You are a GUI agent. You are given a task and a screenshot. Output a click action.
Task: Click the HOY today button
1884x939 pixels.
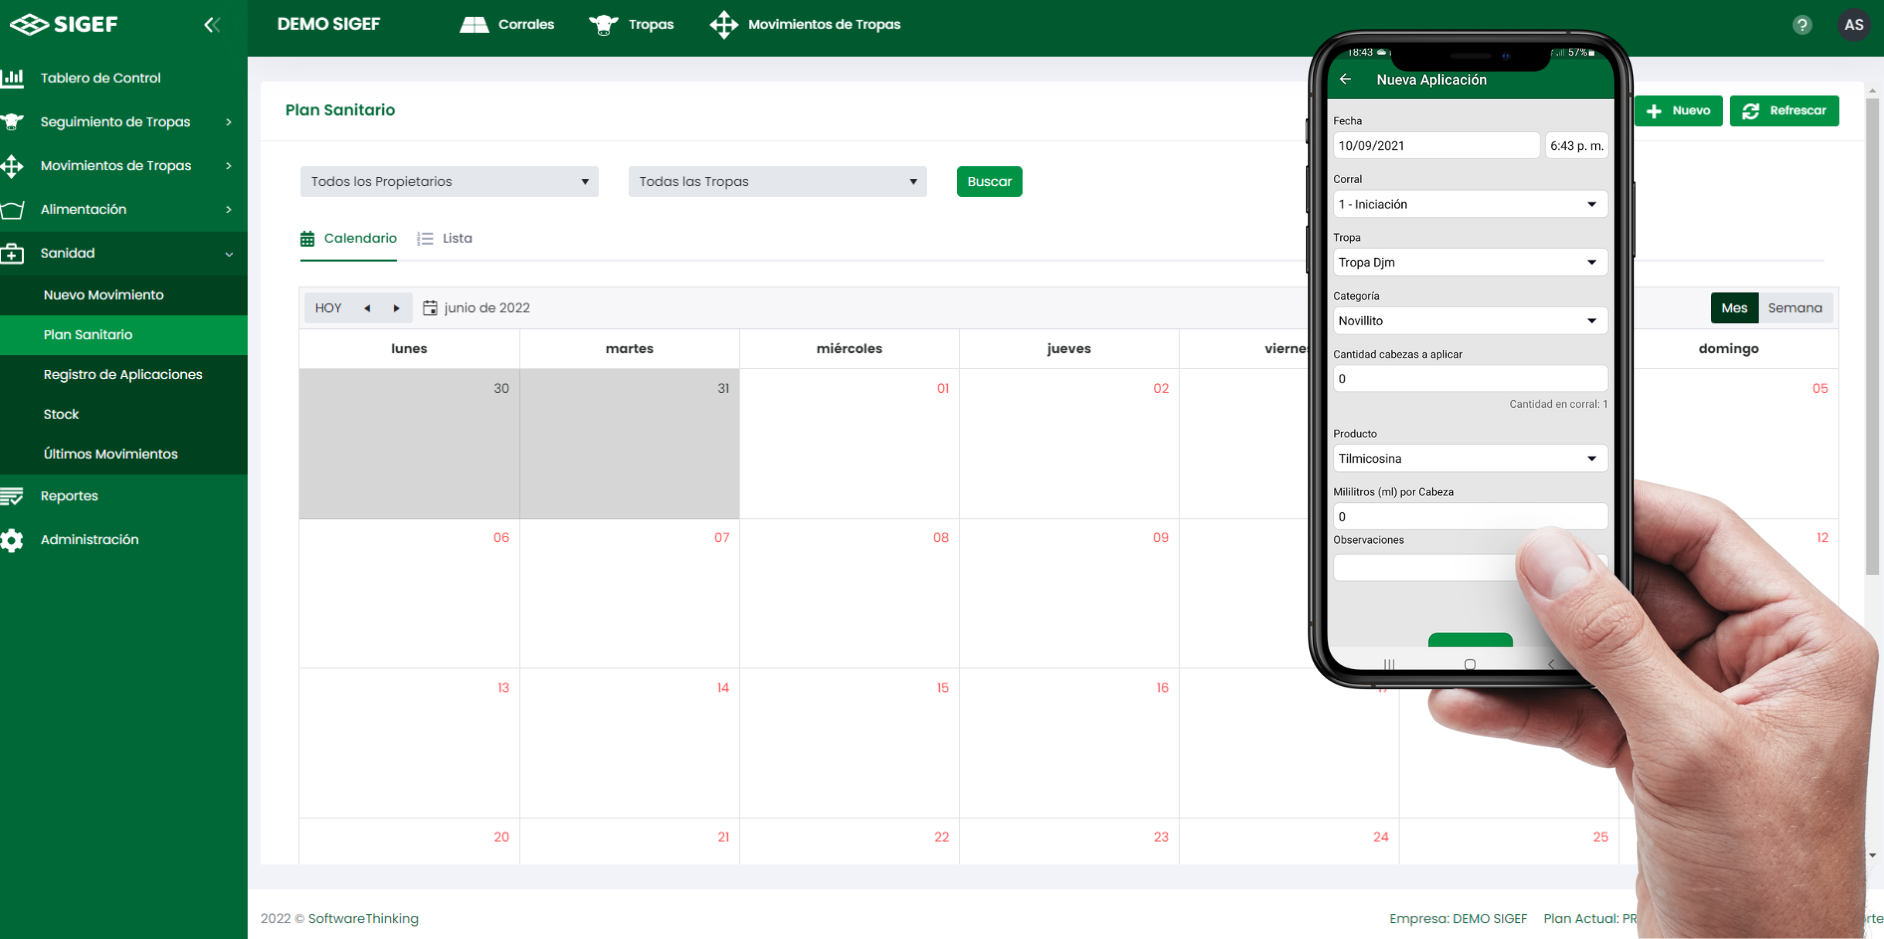click(x=328, y=308)
